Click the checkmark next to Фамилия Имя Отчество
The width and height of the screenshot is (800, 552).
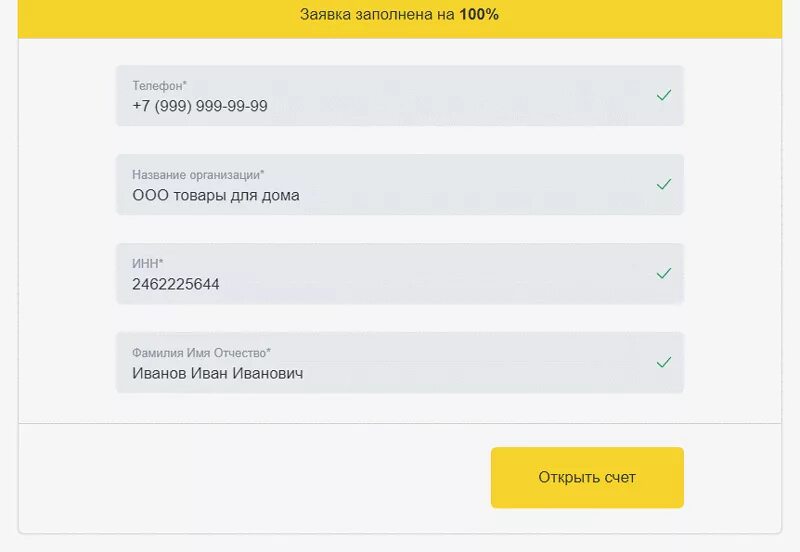pos(663,362)
